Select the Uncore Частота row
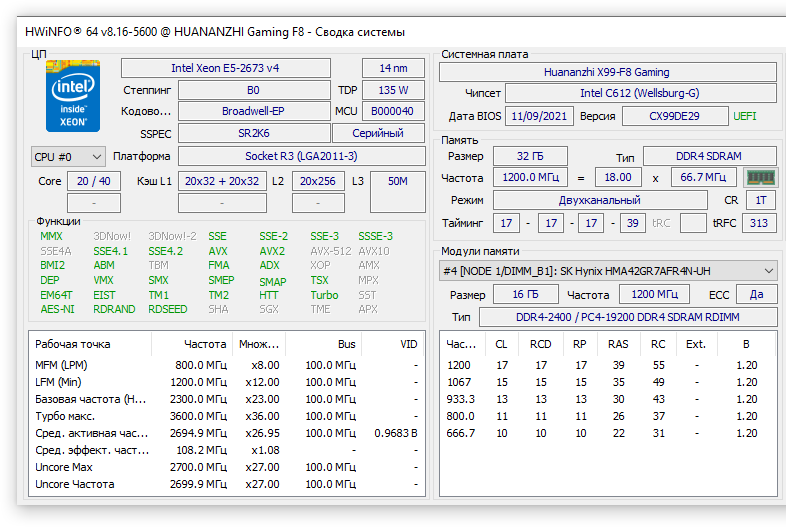The image size is (786, 527). [227, 484]
